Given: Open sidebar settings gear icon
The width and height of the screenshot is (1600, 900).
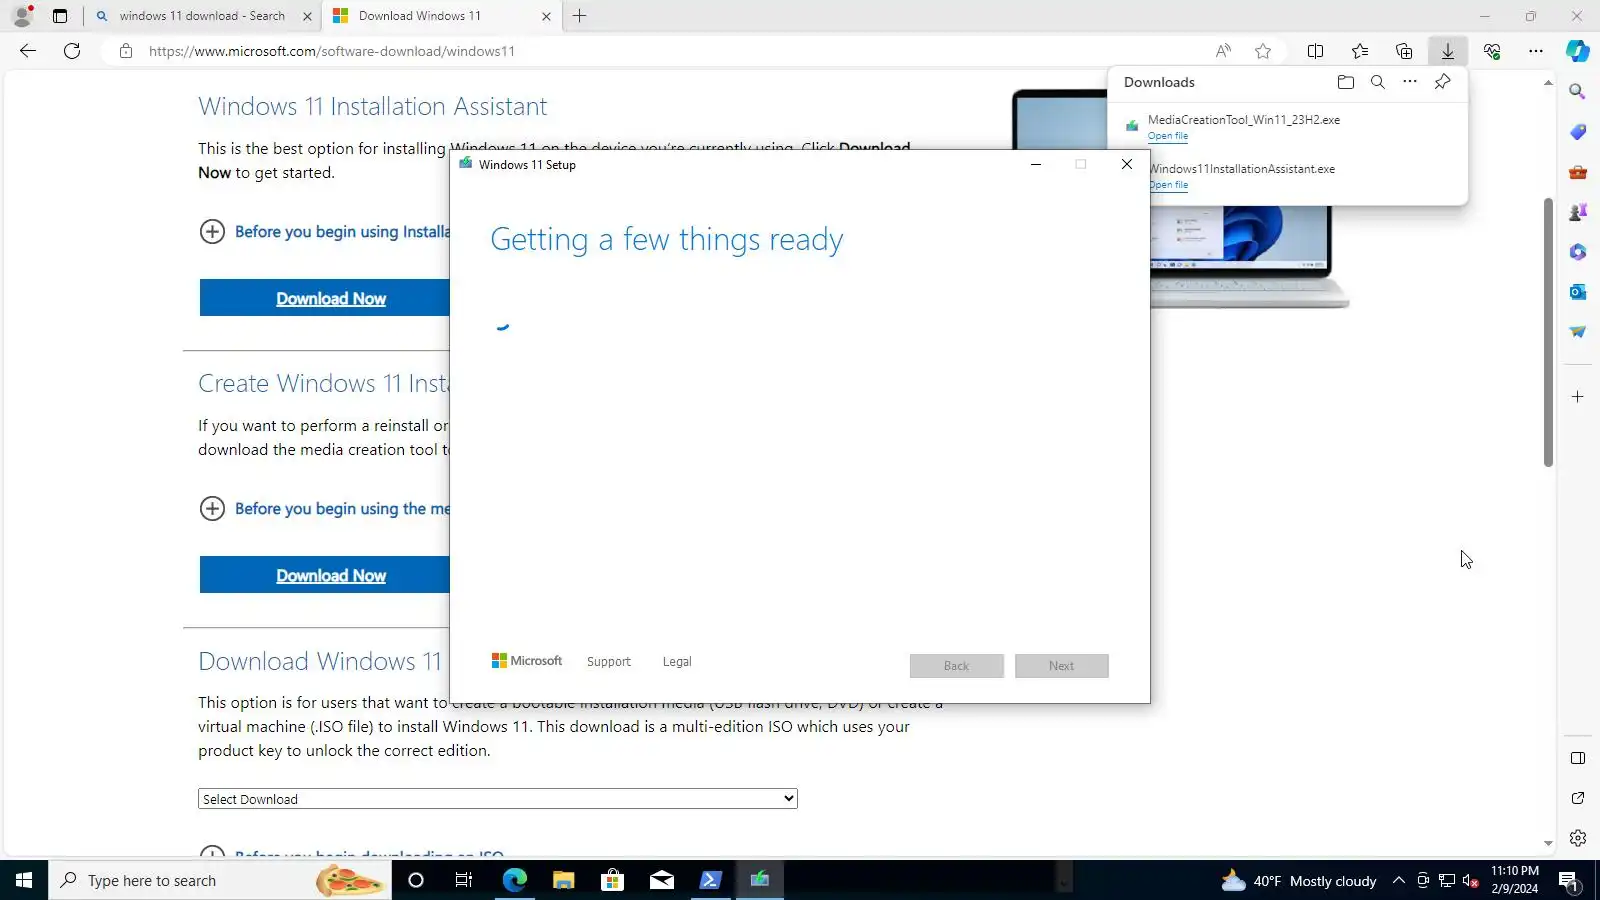Looking at the screenshot, I should (1578, 838).
